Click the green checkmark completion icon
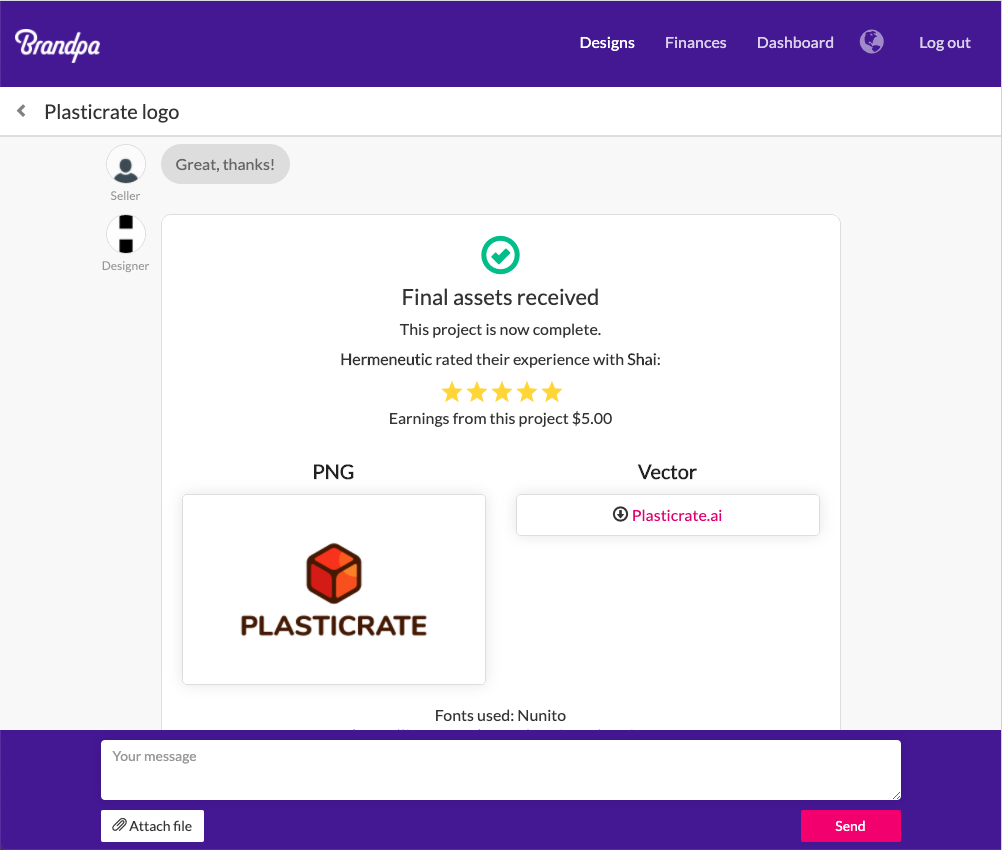1002x850 pixels. click(500, 255)
